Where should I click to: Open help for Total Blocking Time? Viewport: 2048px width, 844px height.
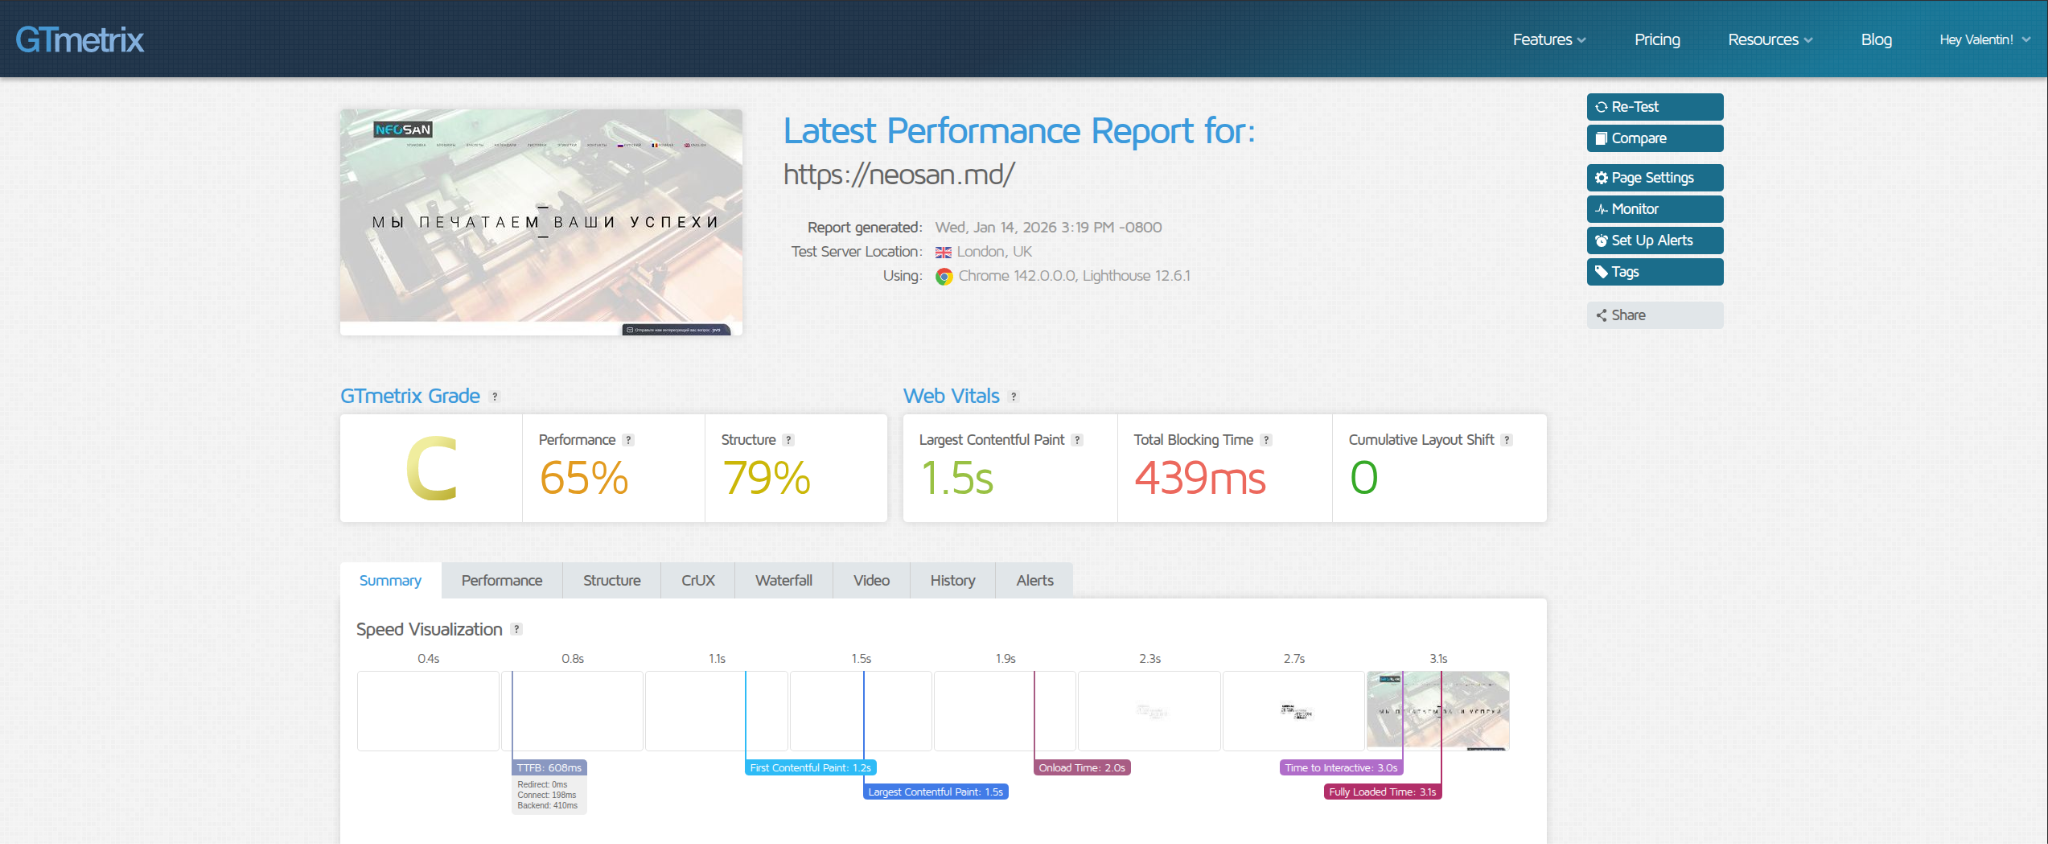coord(1267,440)
